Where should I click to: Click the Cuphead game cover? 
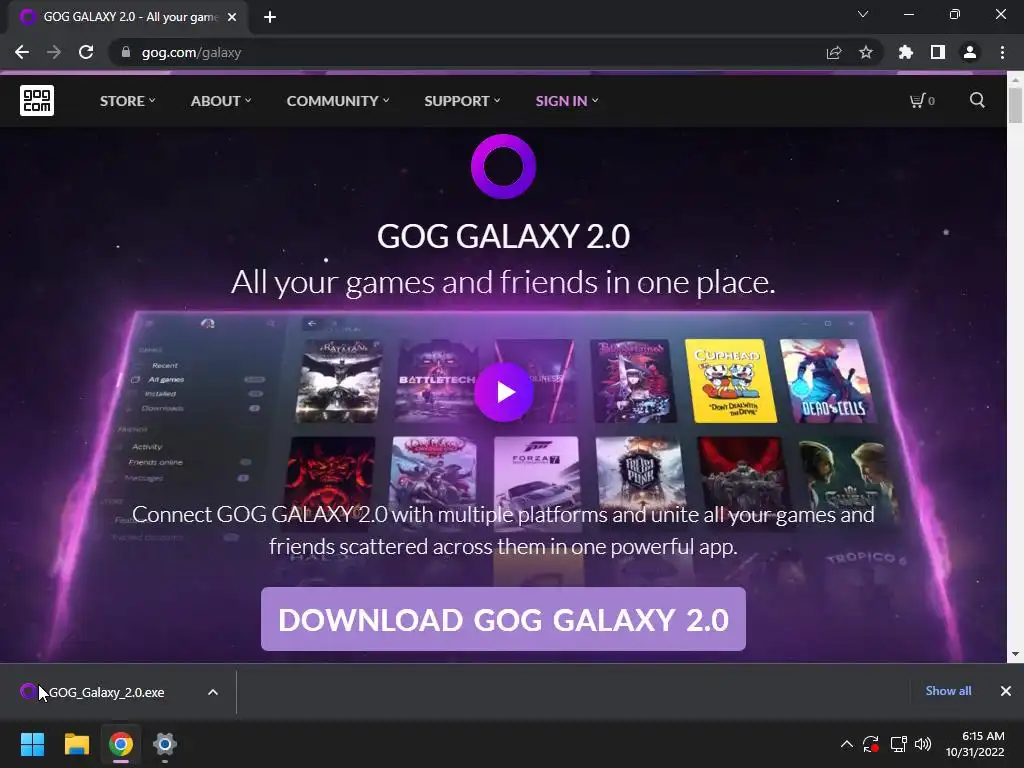click(730, 381)
